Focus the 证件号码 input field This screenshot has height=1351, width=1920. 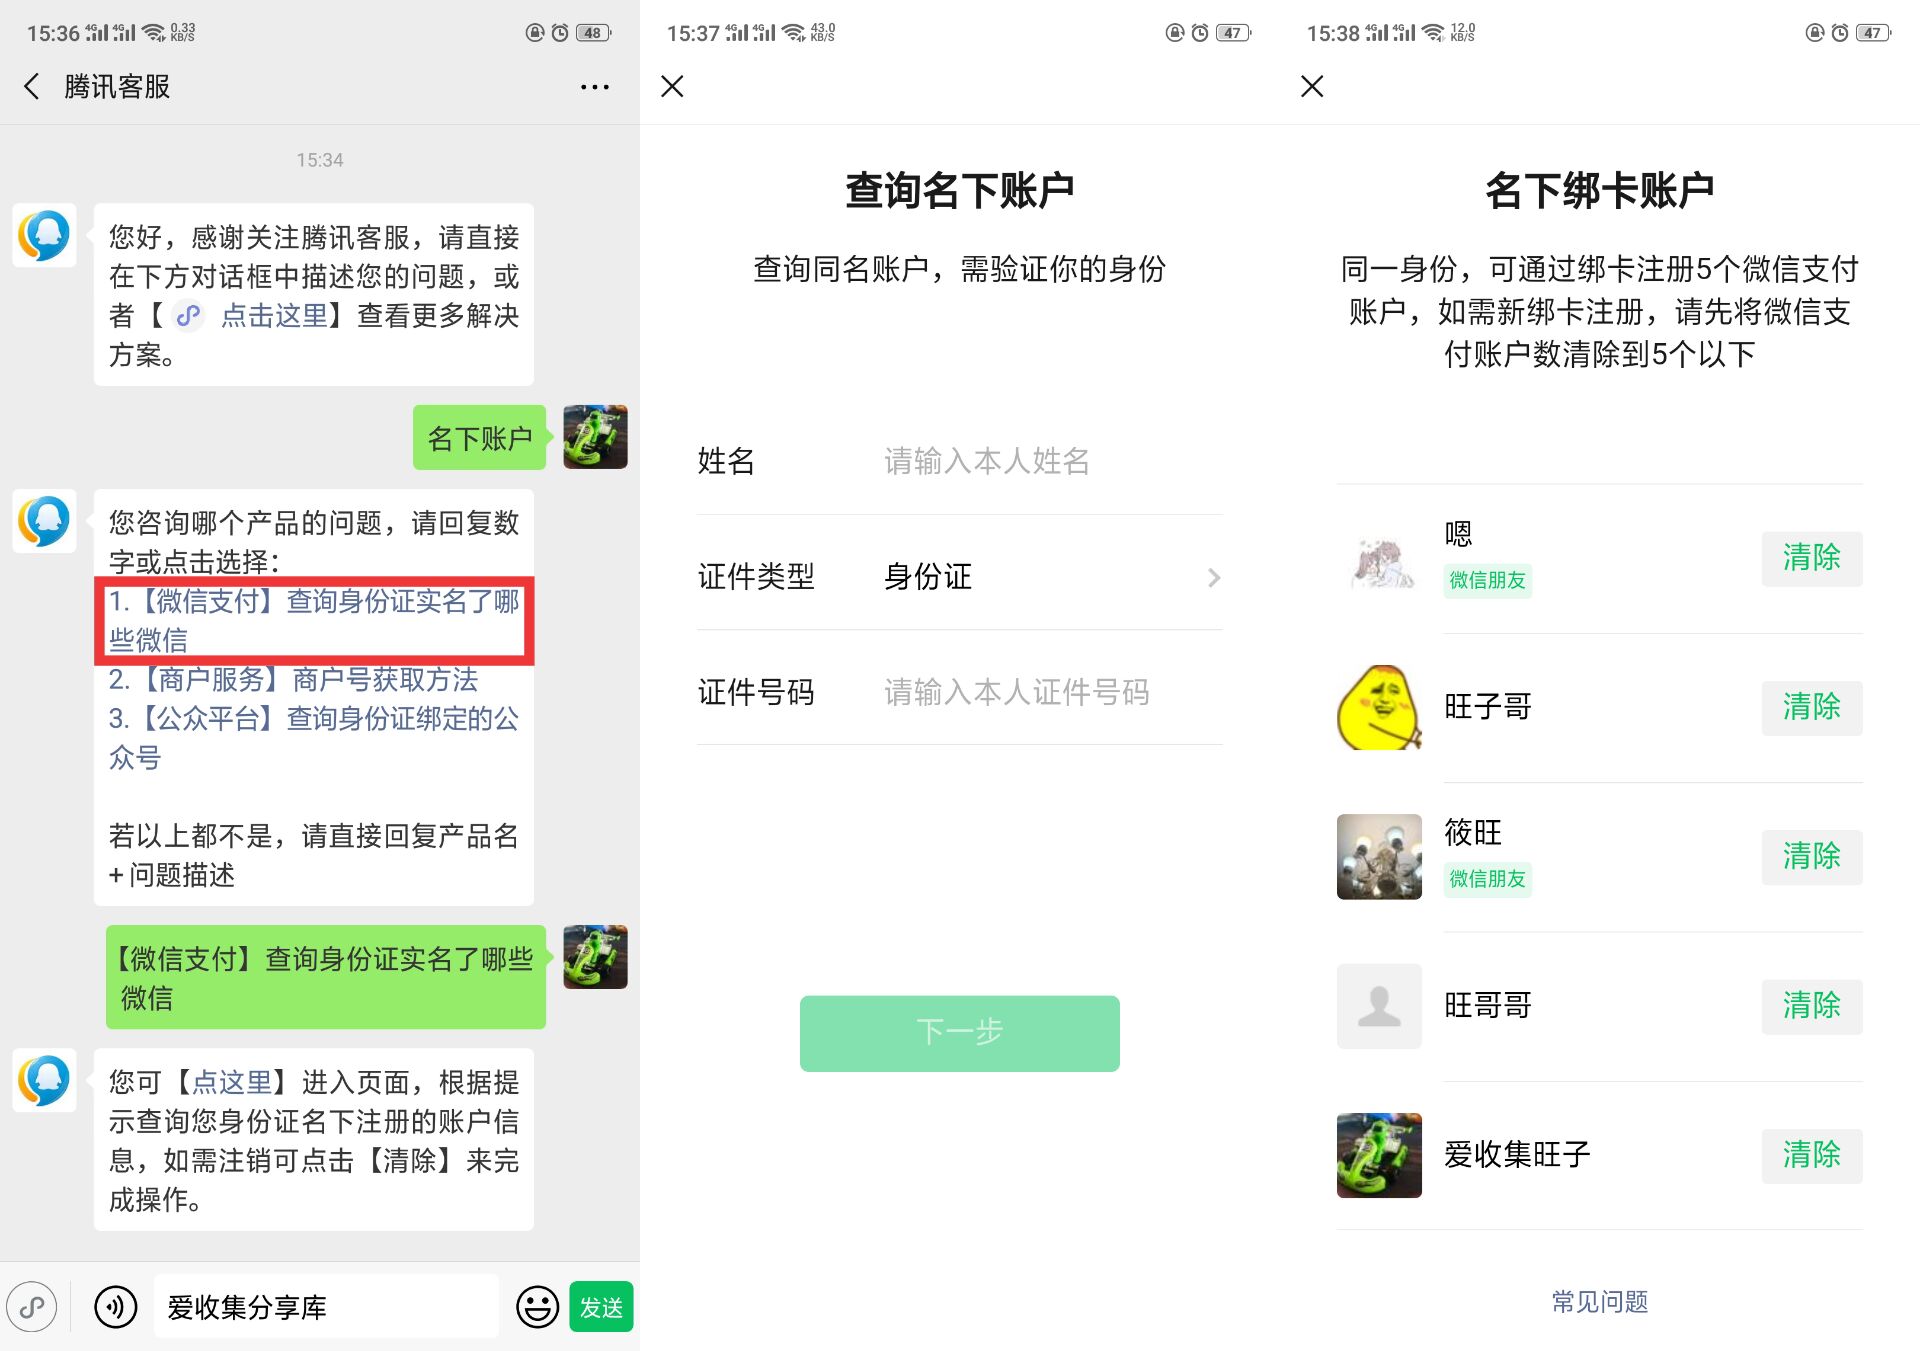click(1052, 692)
